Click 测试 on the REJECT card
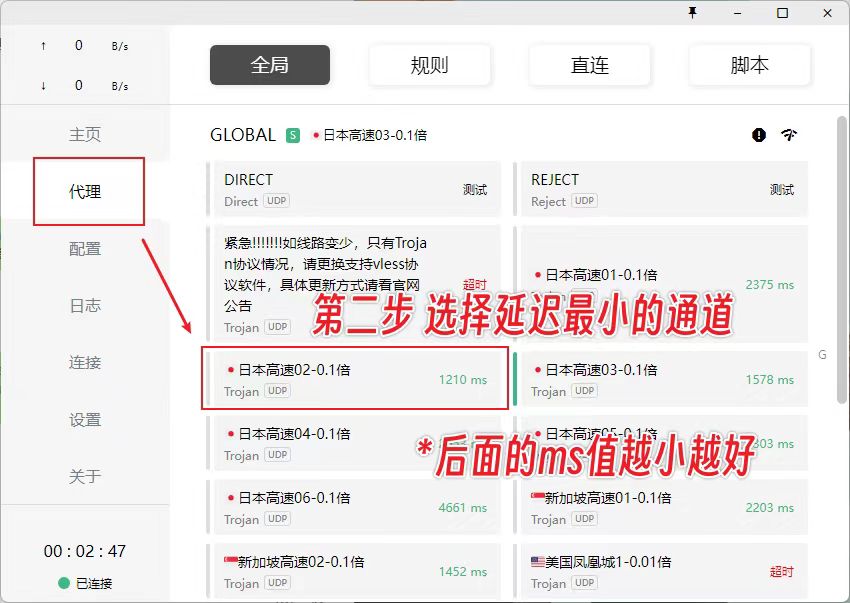The image size is (850, 603). point(782,190)
